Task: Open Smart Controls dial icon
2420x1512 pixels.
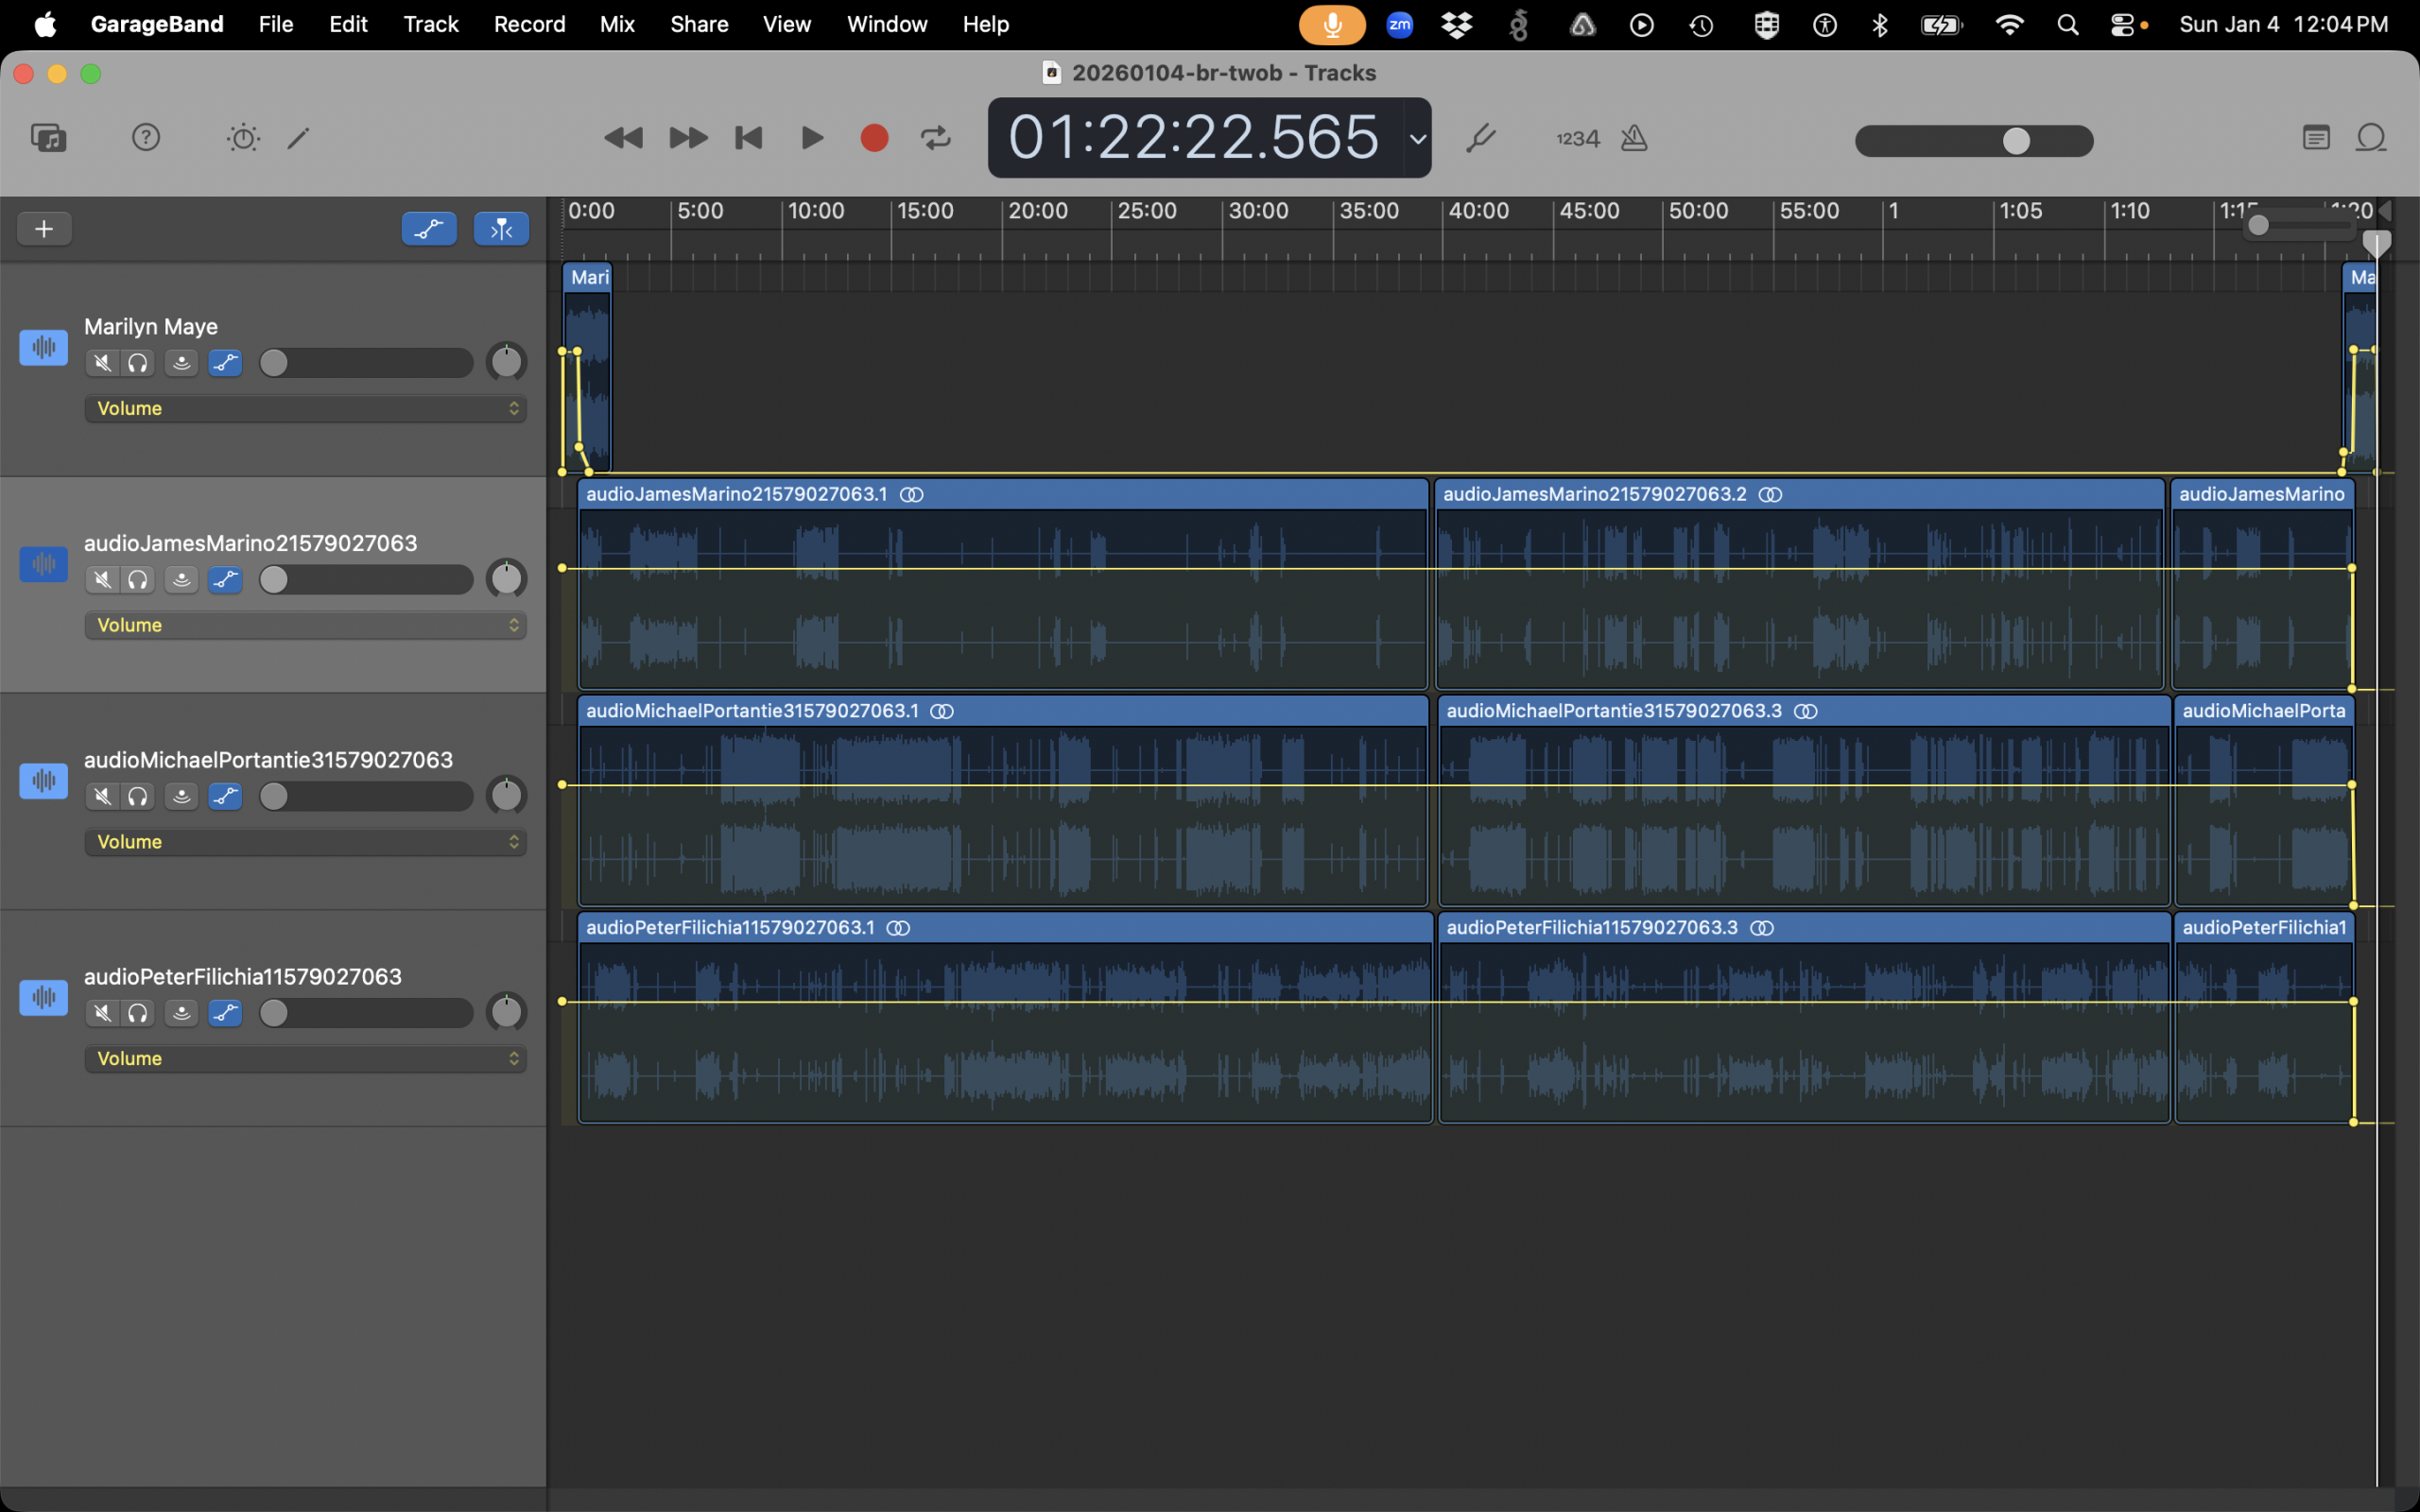Action: (x=243, y=137)
